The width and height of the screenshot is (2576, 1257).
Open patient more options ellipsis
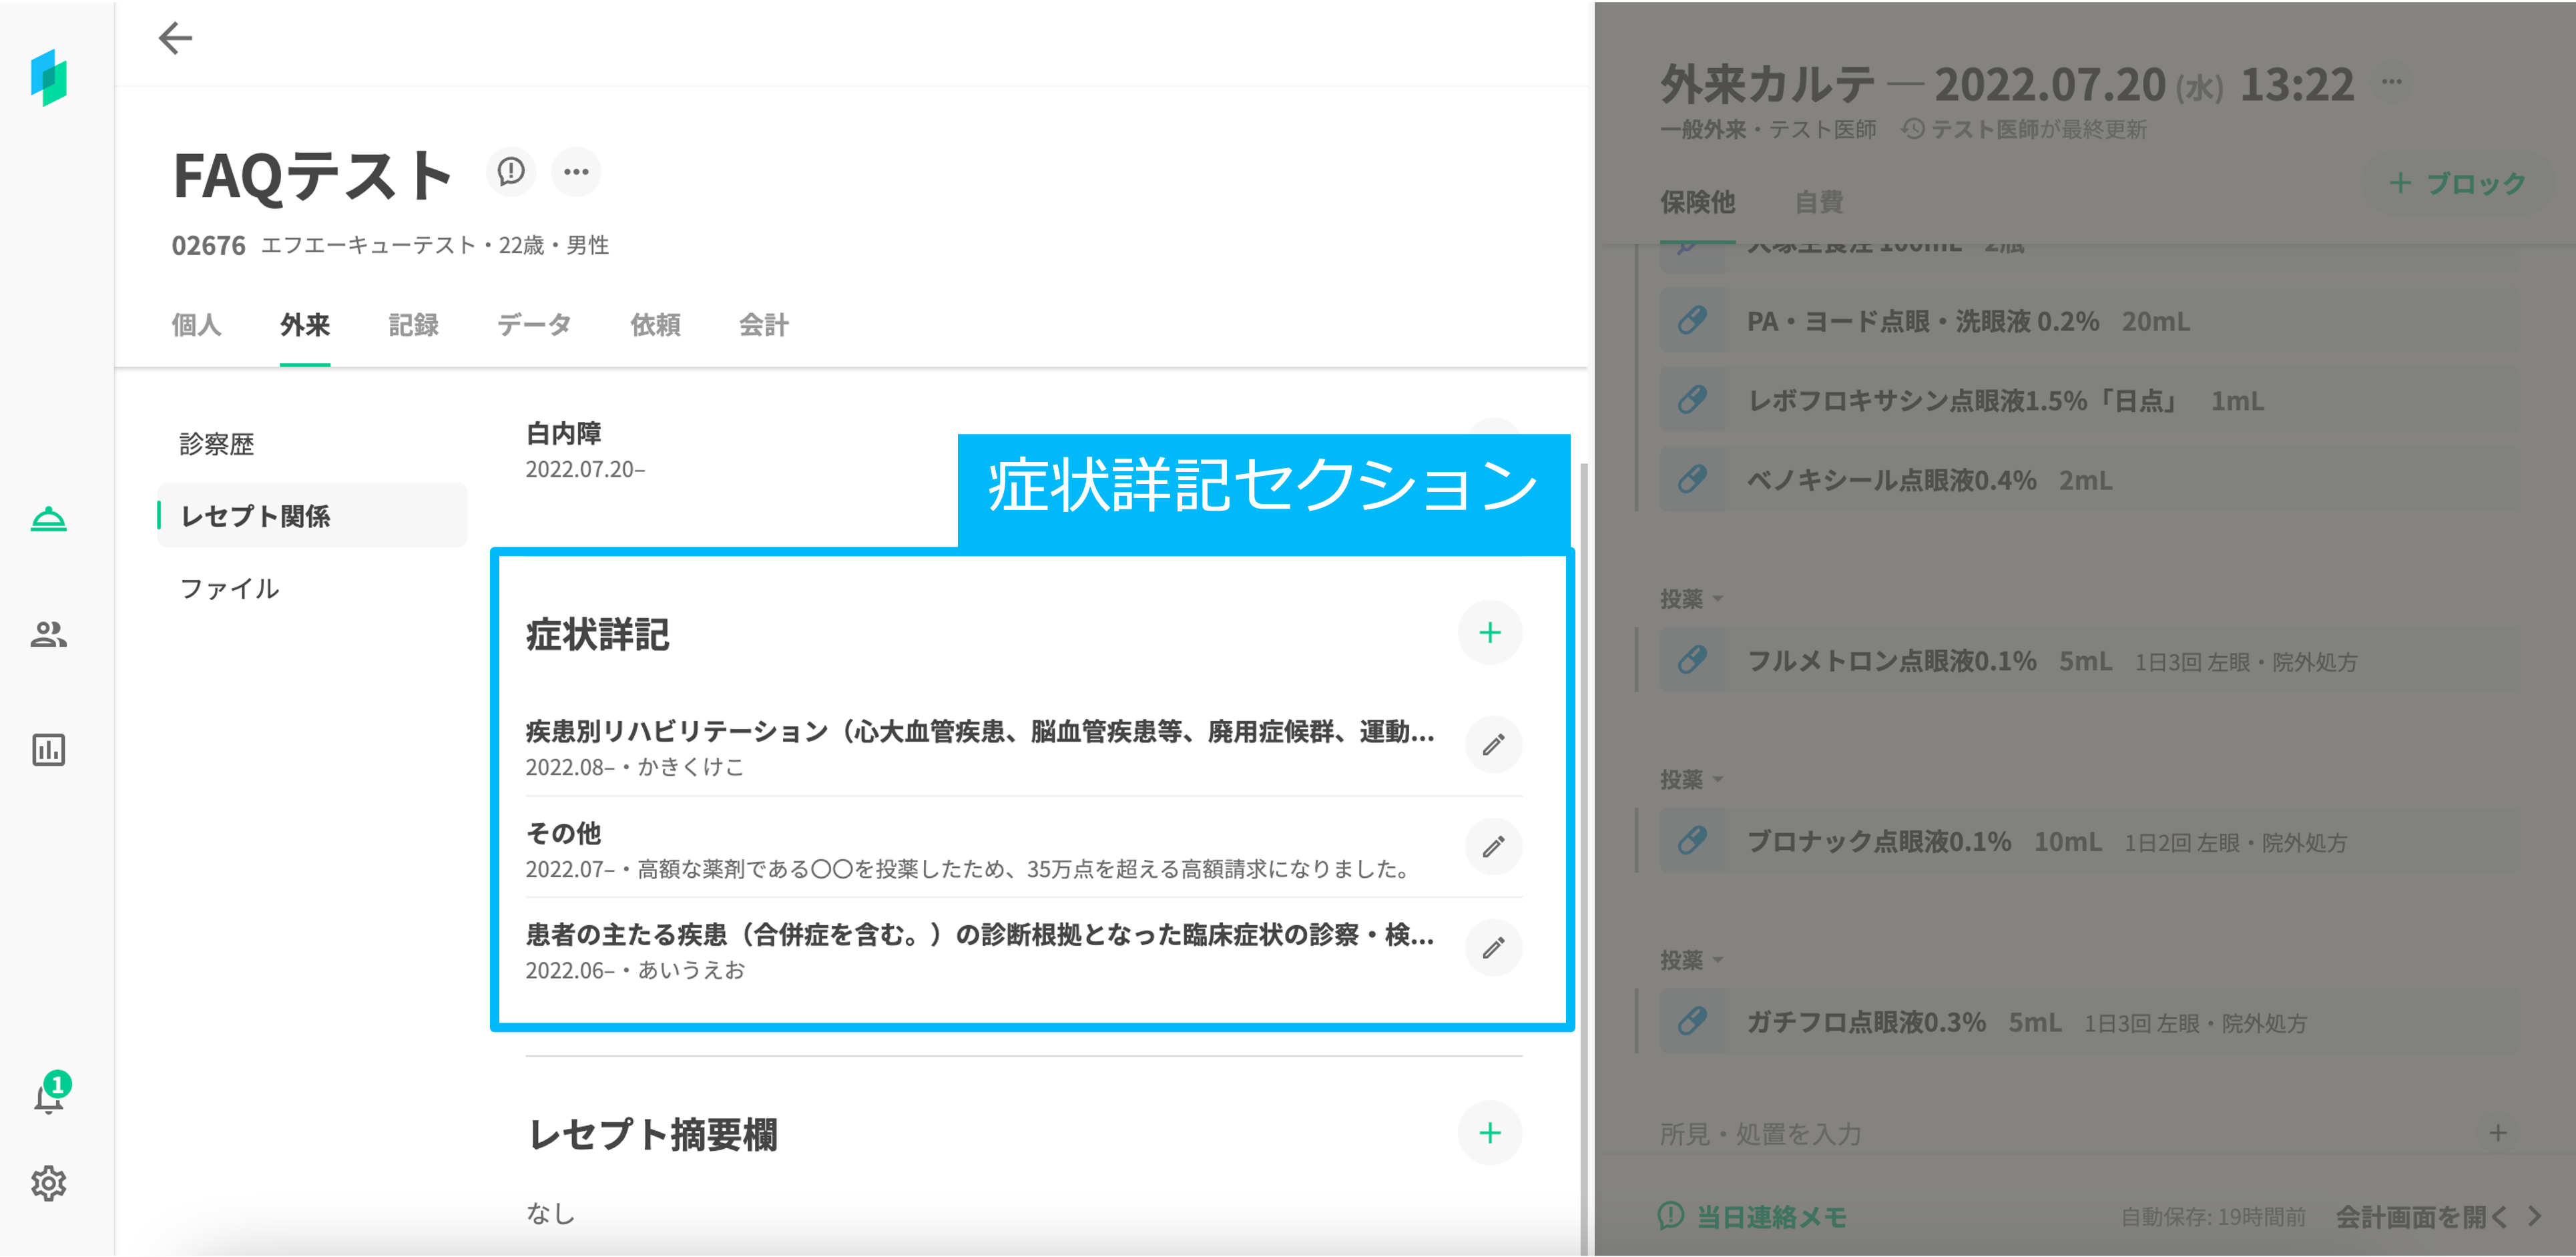coord(576,172)
